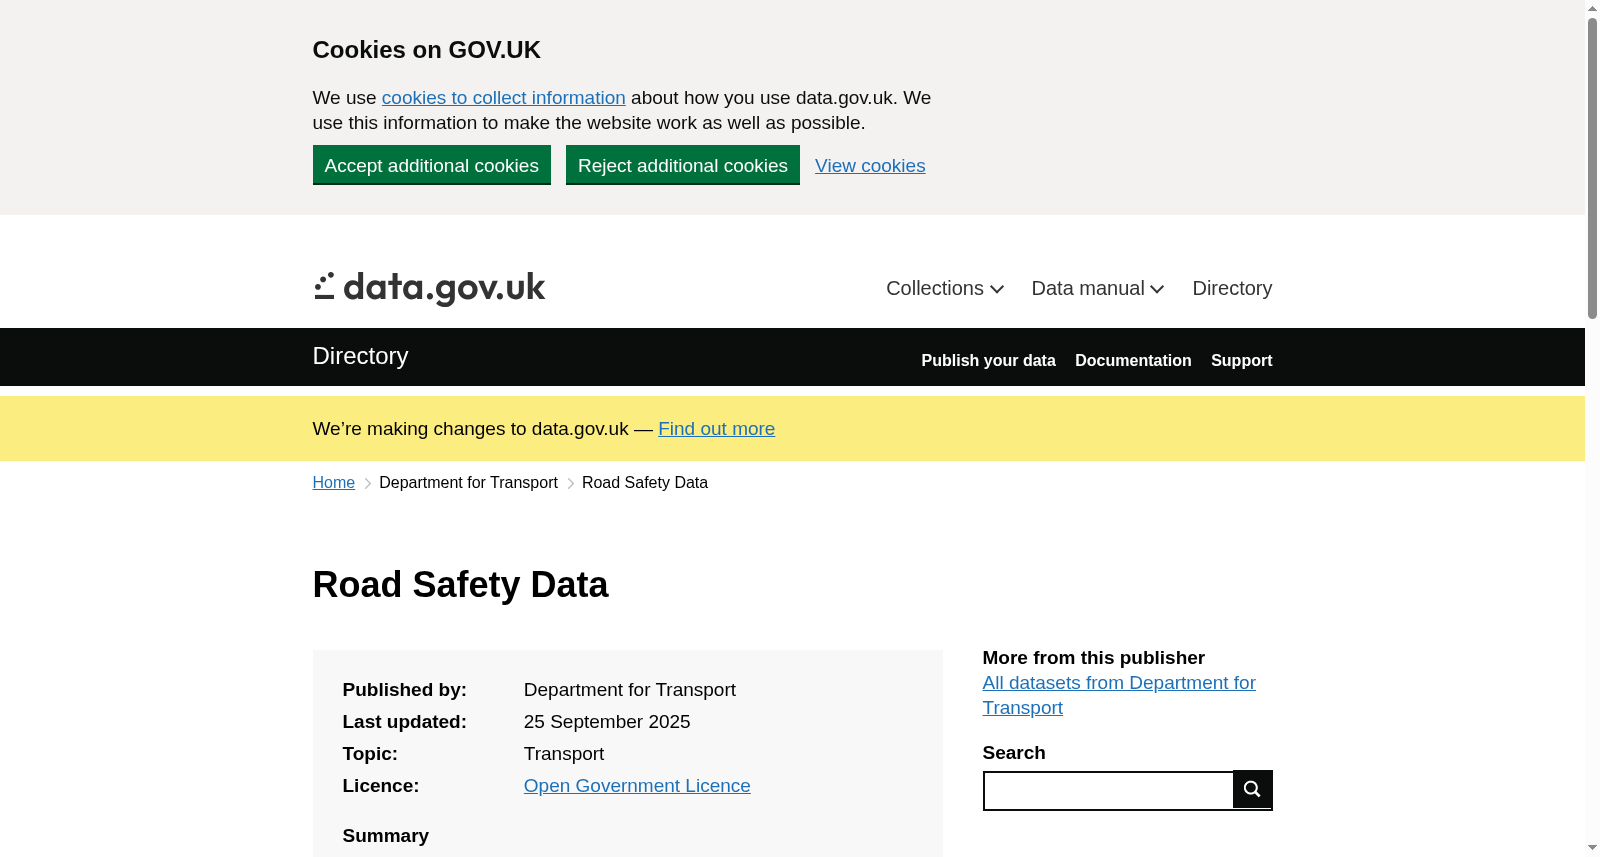This screenshot has height=857, width=1600.
Task: Go to Documentation
Action: pos(1133,360)
